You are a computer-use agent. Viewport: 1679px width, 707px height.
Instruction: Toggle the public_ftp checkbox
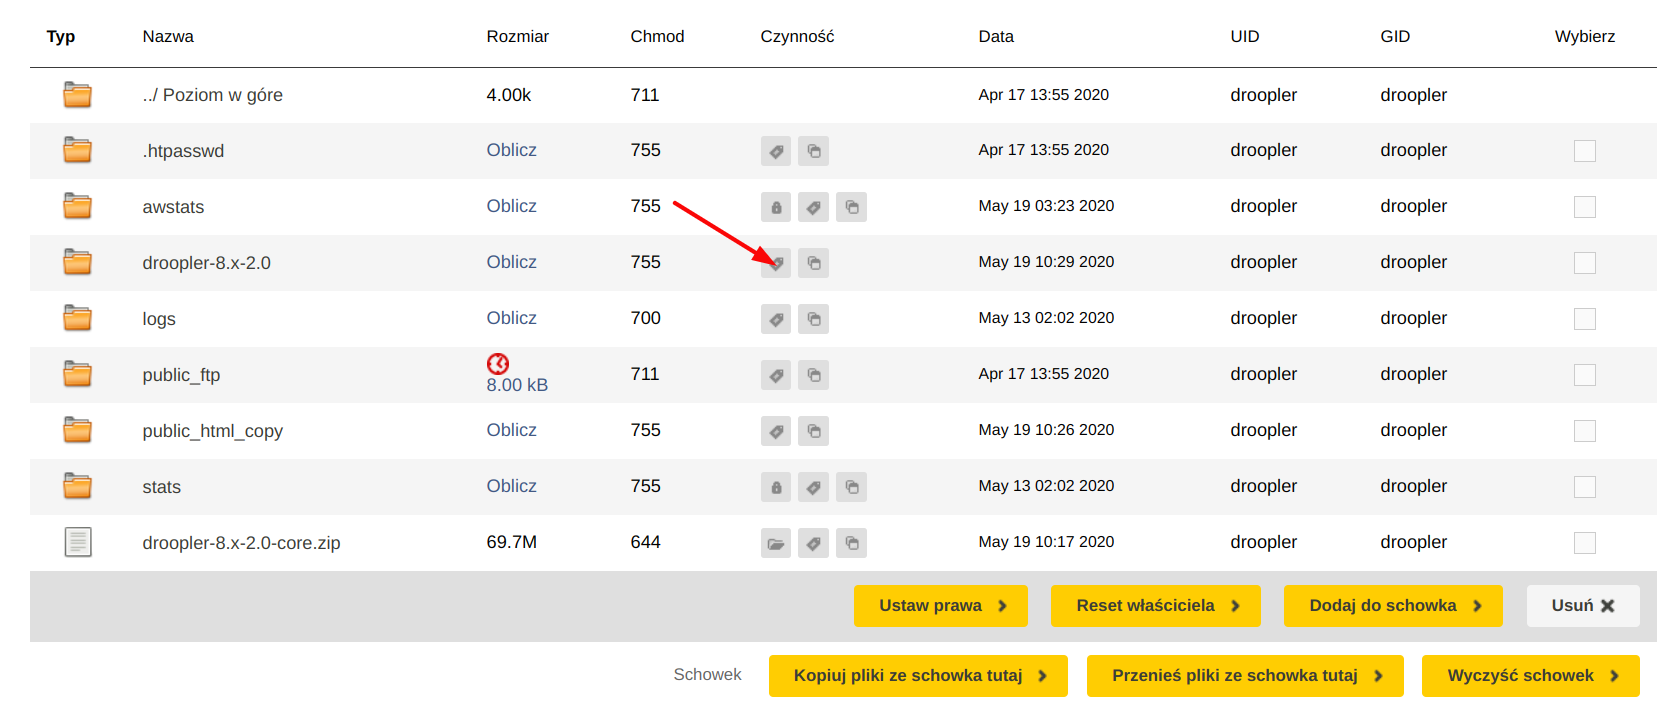pos(1585,375)
